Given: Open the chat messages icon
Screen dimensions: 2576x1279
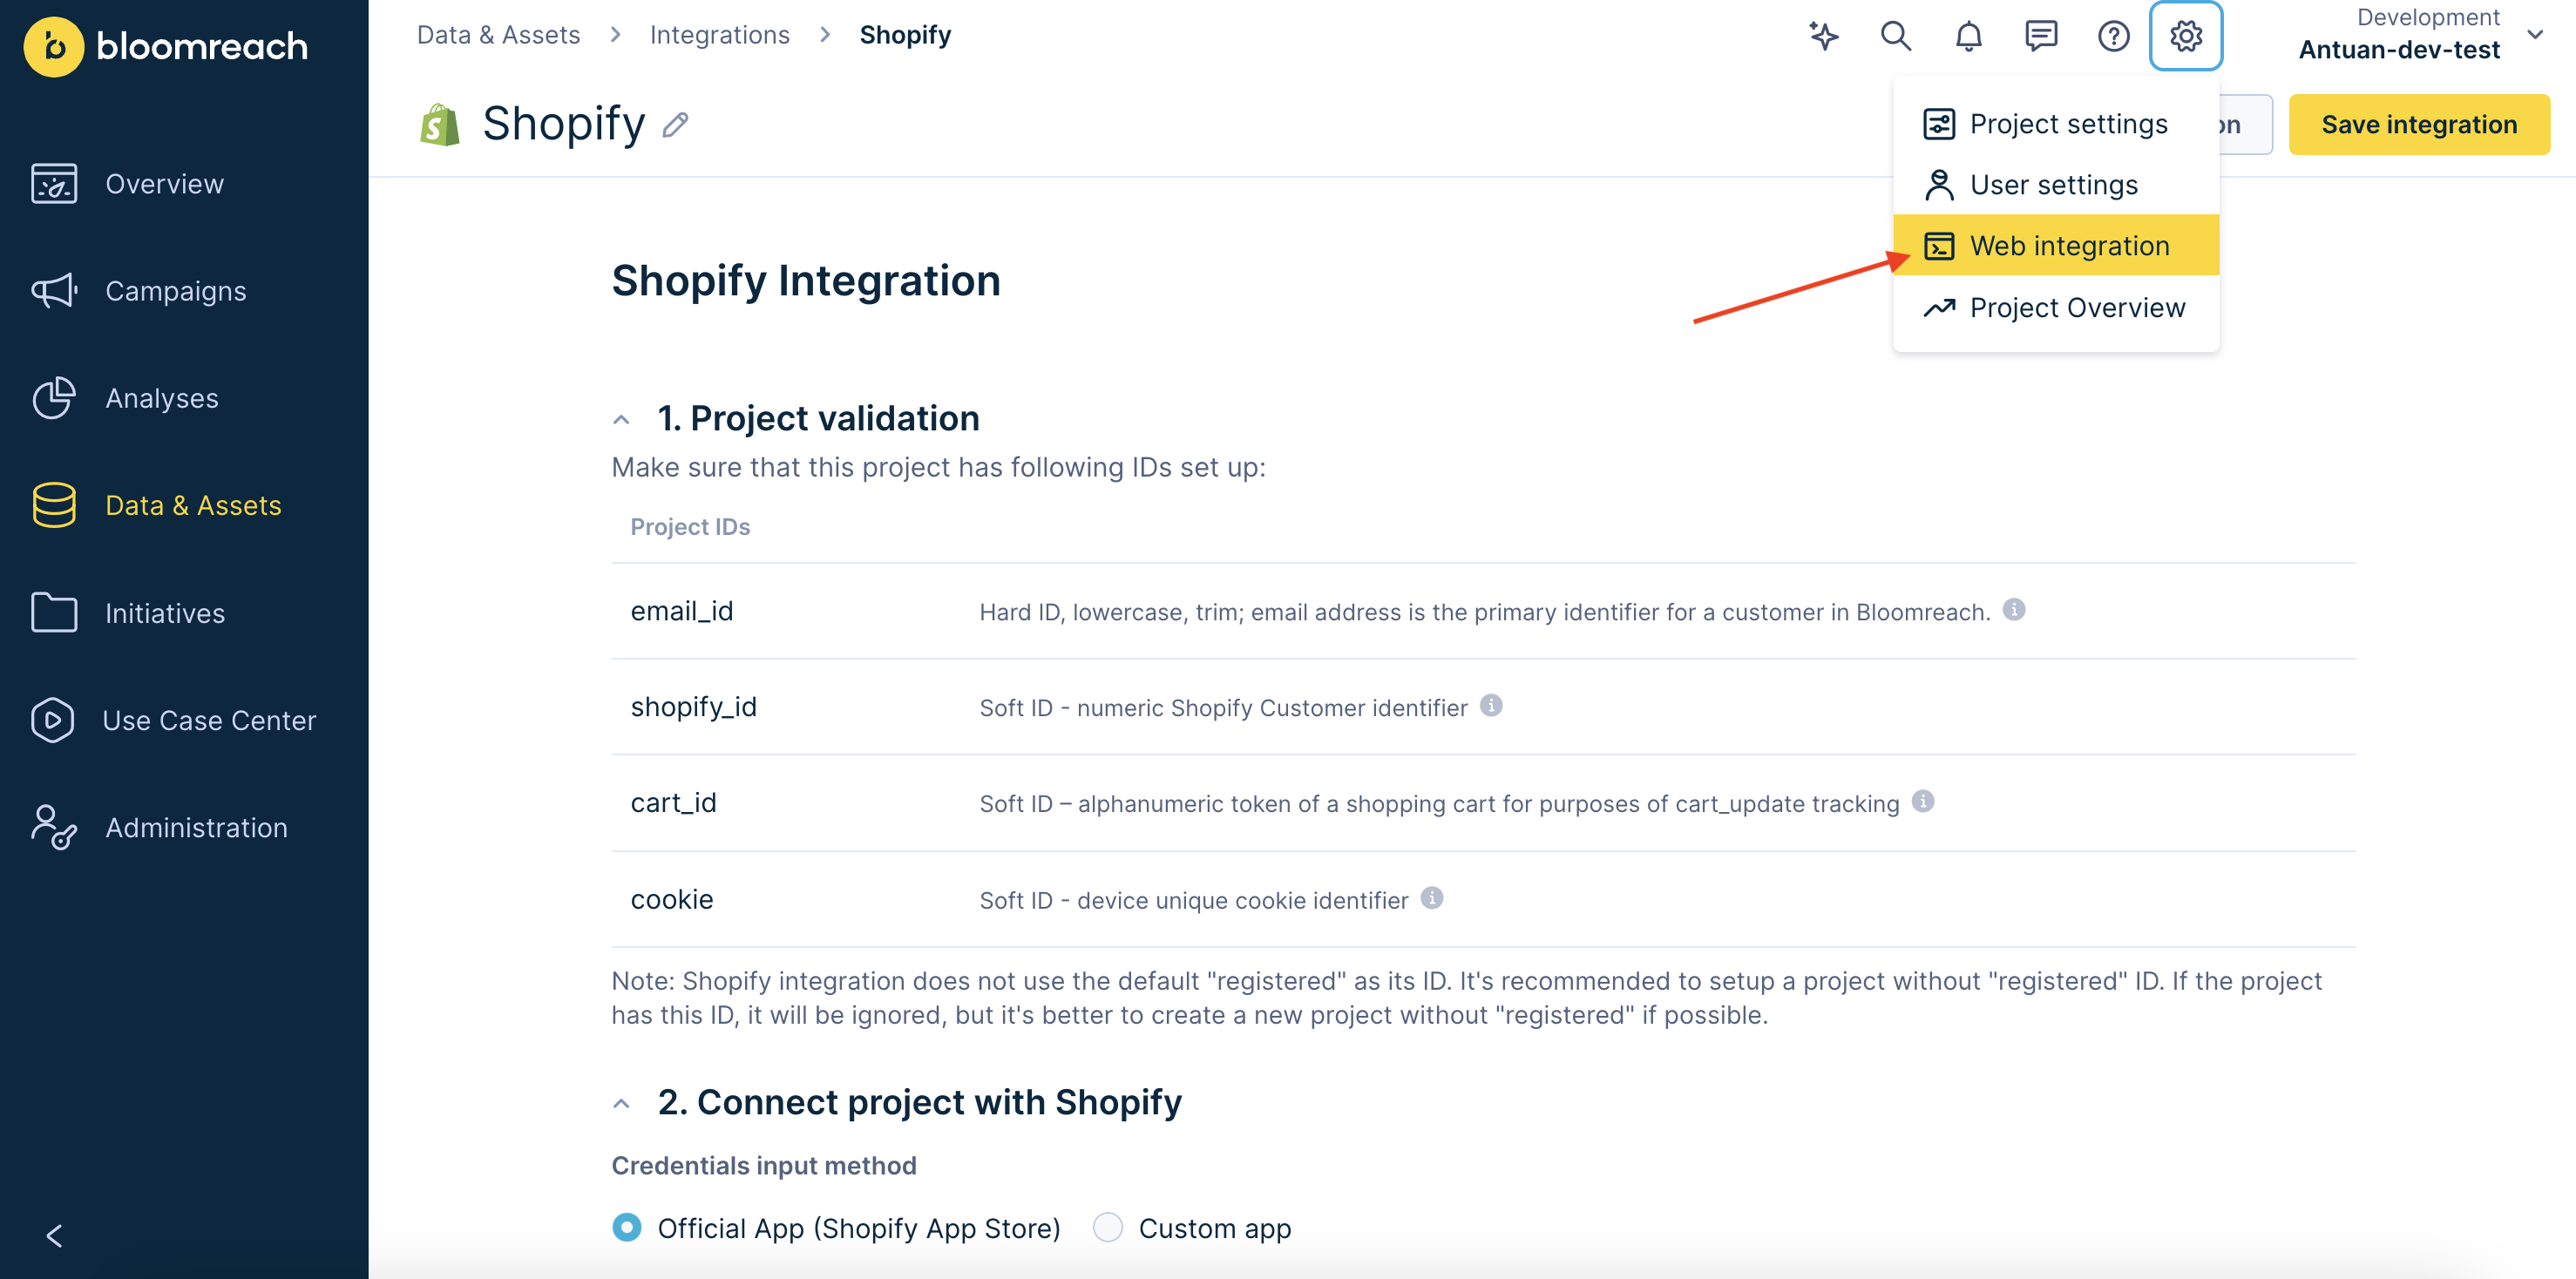Looking at the screenshot, I should pyautogui.click(x=2040, y=36).
